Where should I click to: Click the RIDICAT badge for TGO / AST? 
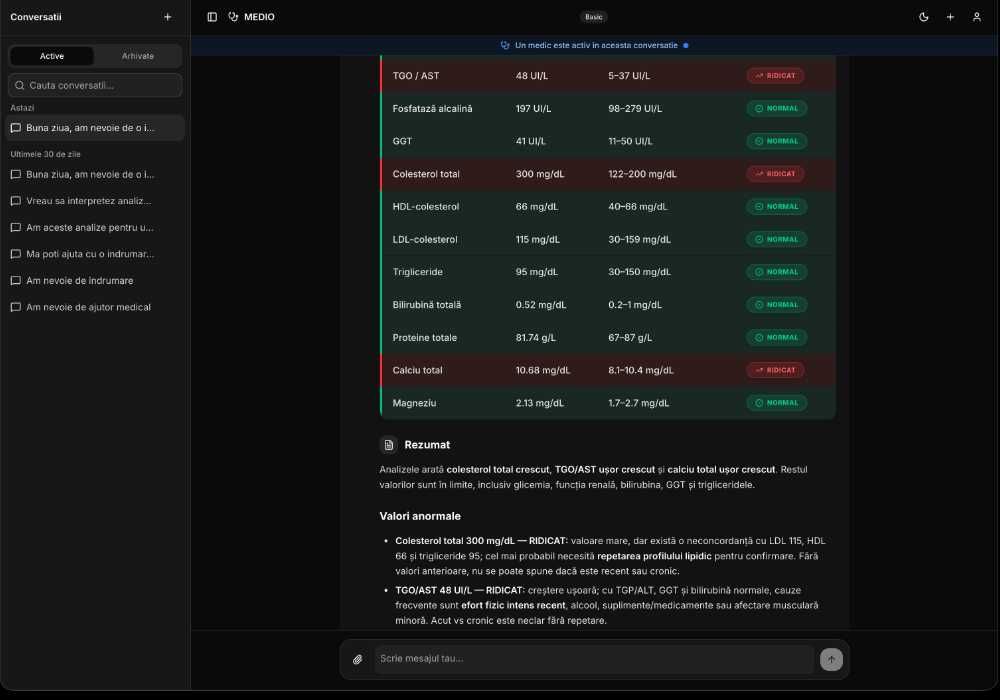(776, 76)
